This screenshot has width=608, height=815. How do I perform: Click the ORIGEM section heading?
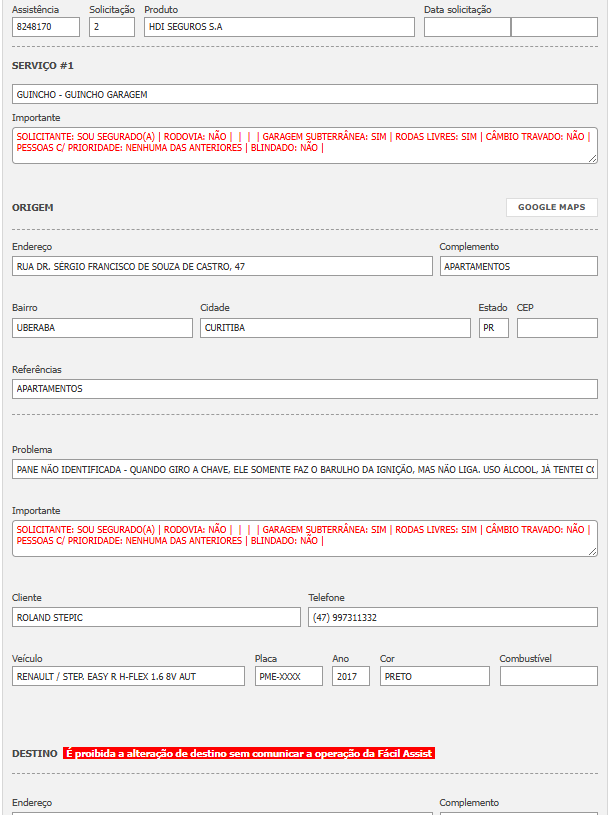32,207
